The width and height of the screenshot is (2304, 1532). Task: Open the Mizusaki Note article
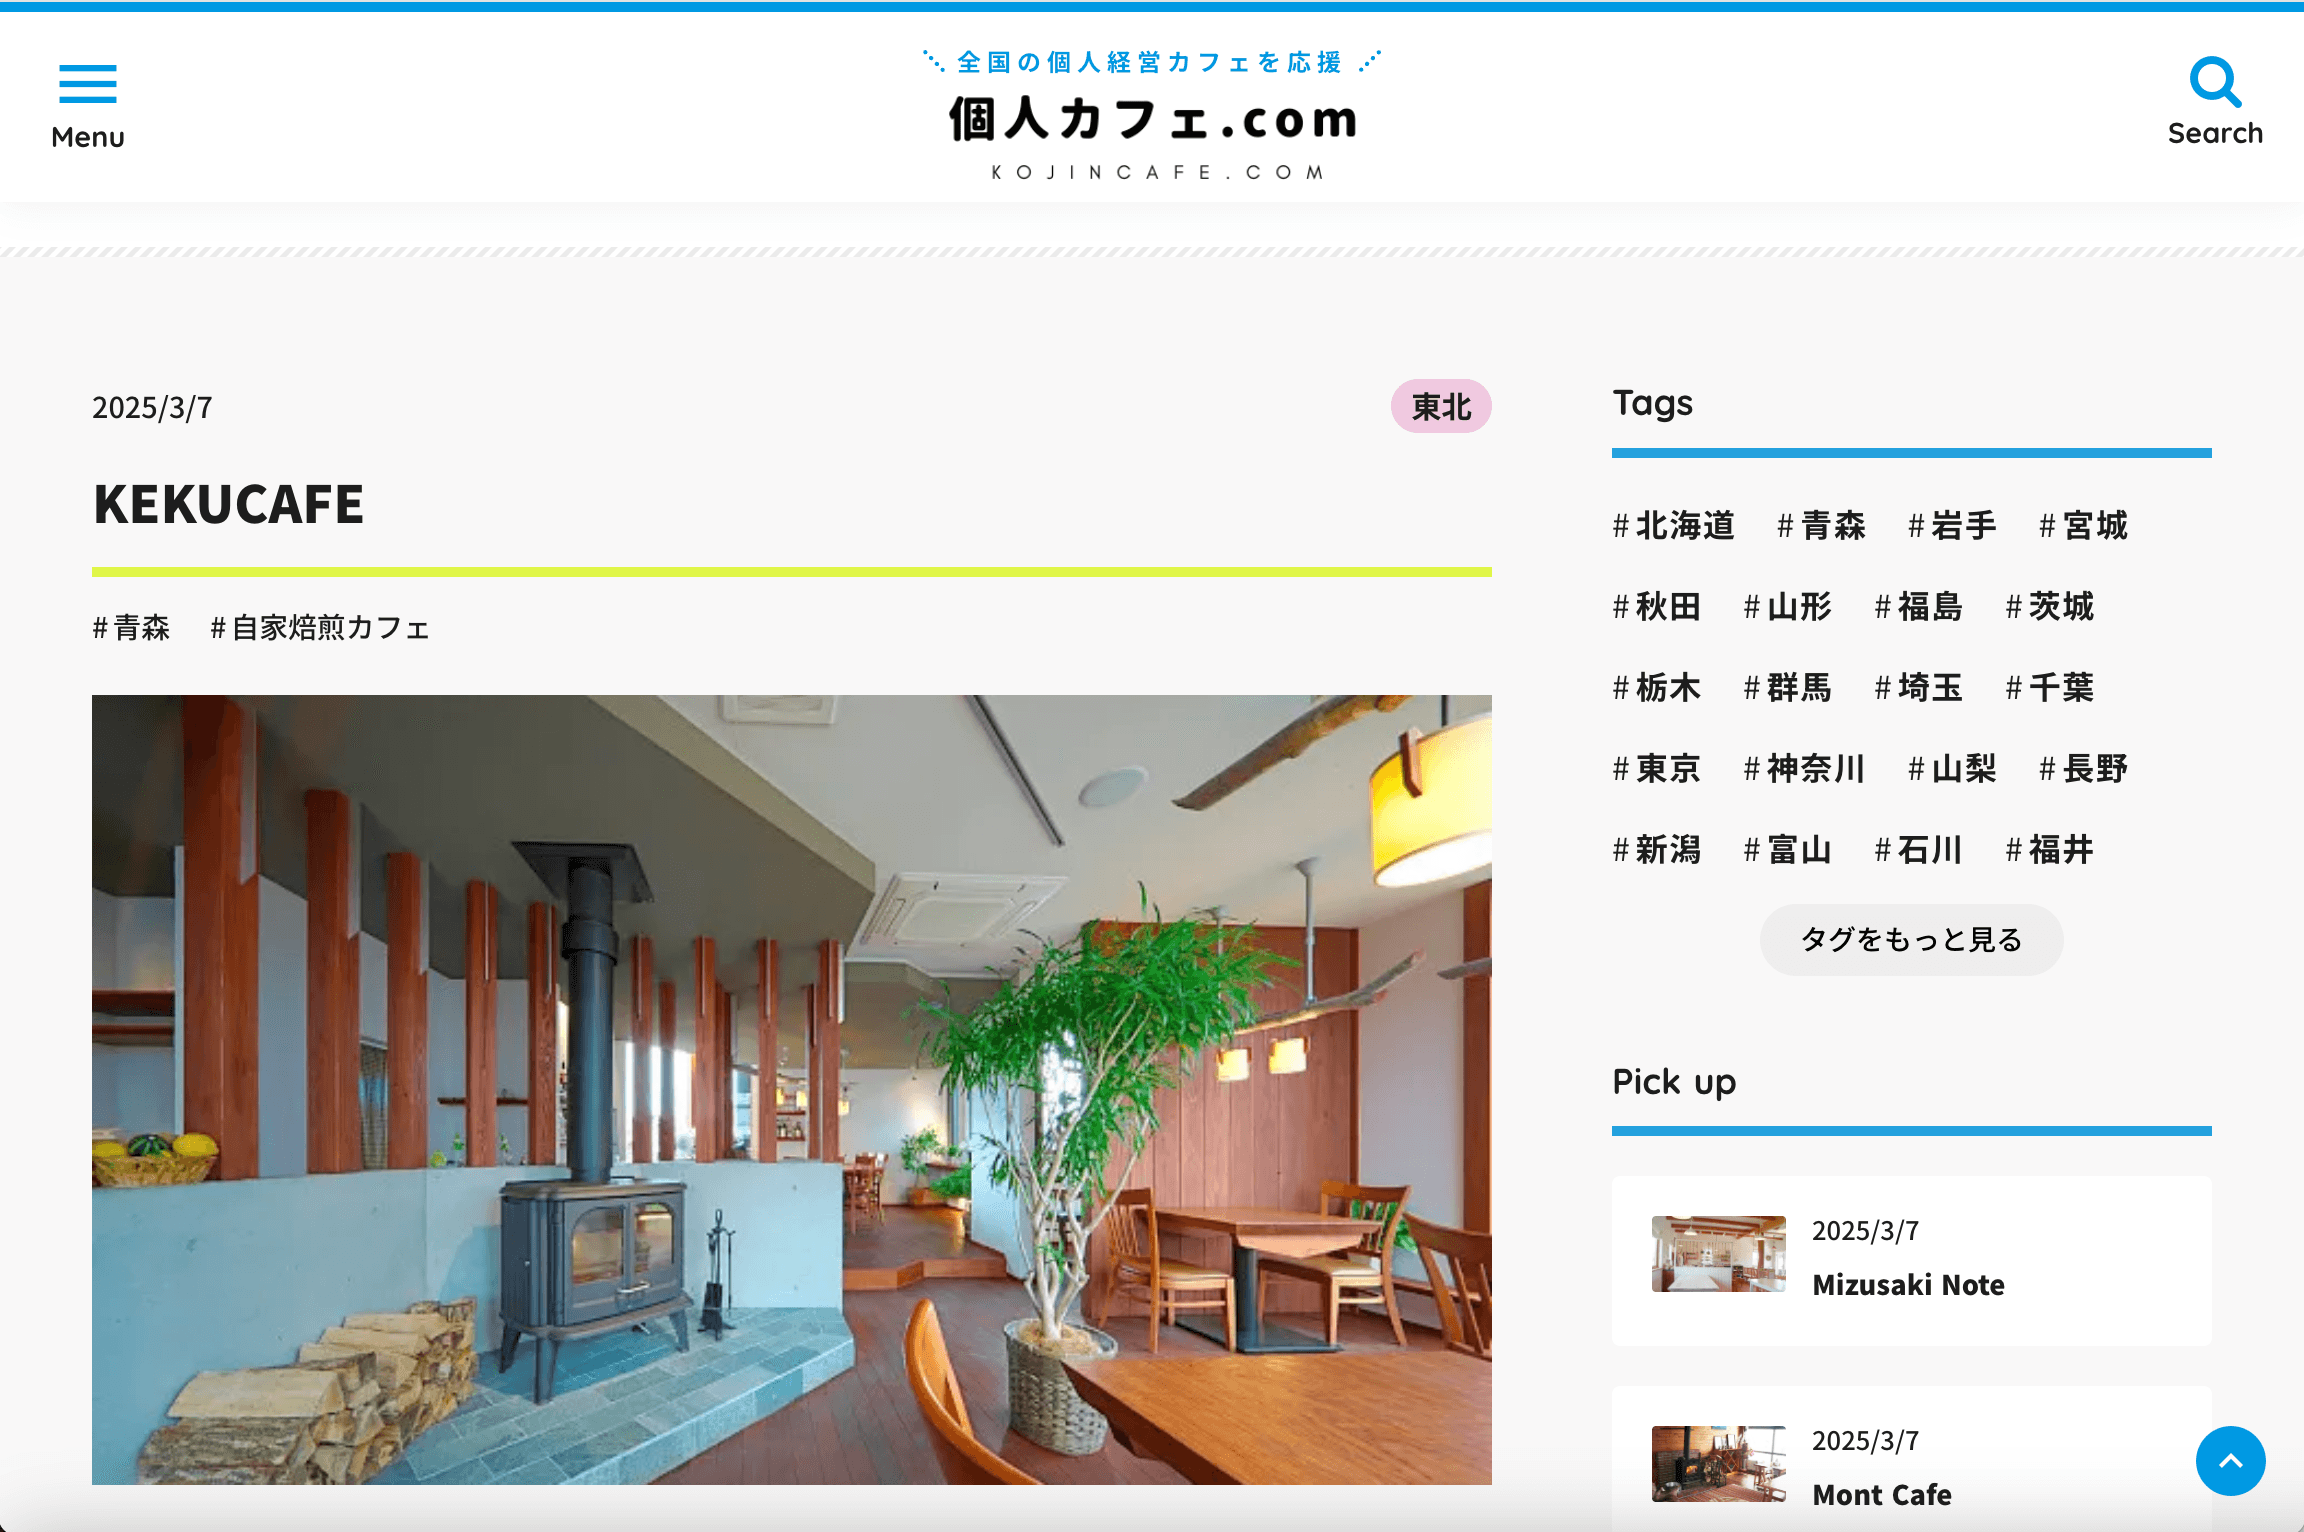tap(1908, 1285)
